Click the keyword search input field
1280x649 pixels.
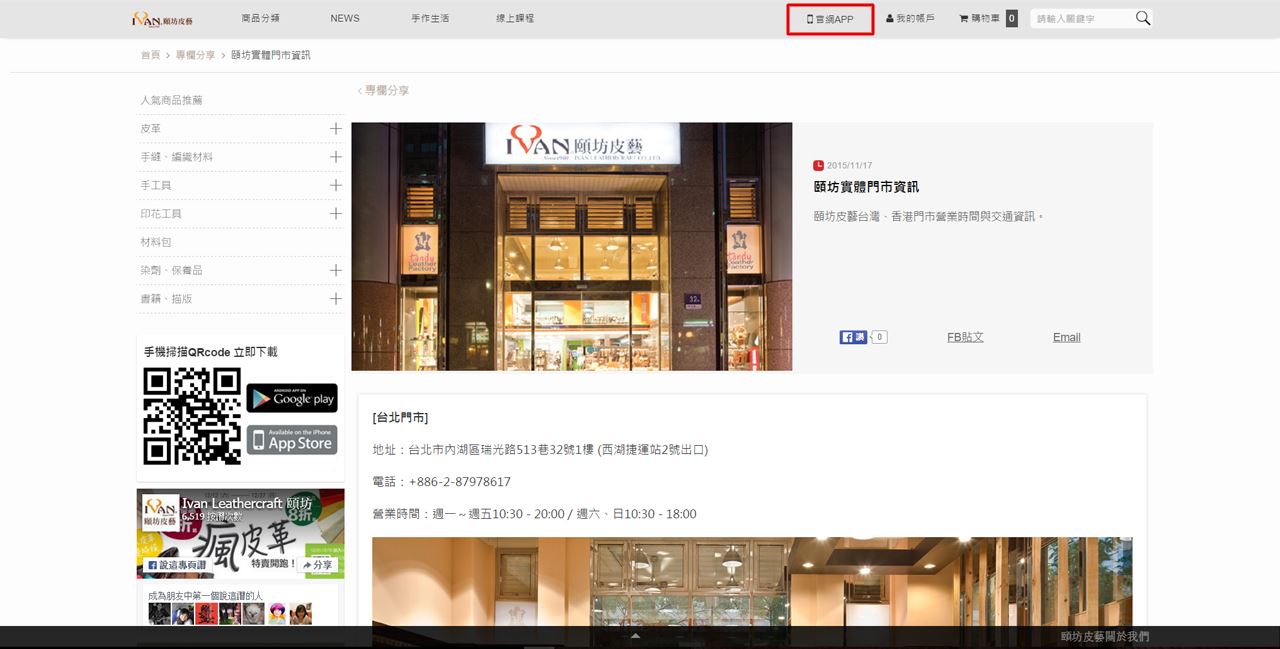pyautogui.click(x=1080, y=19)
